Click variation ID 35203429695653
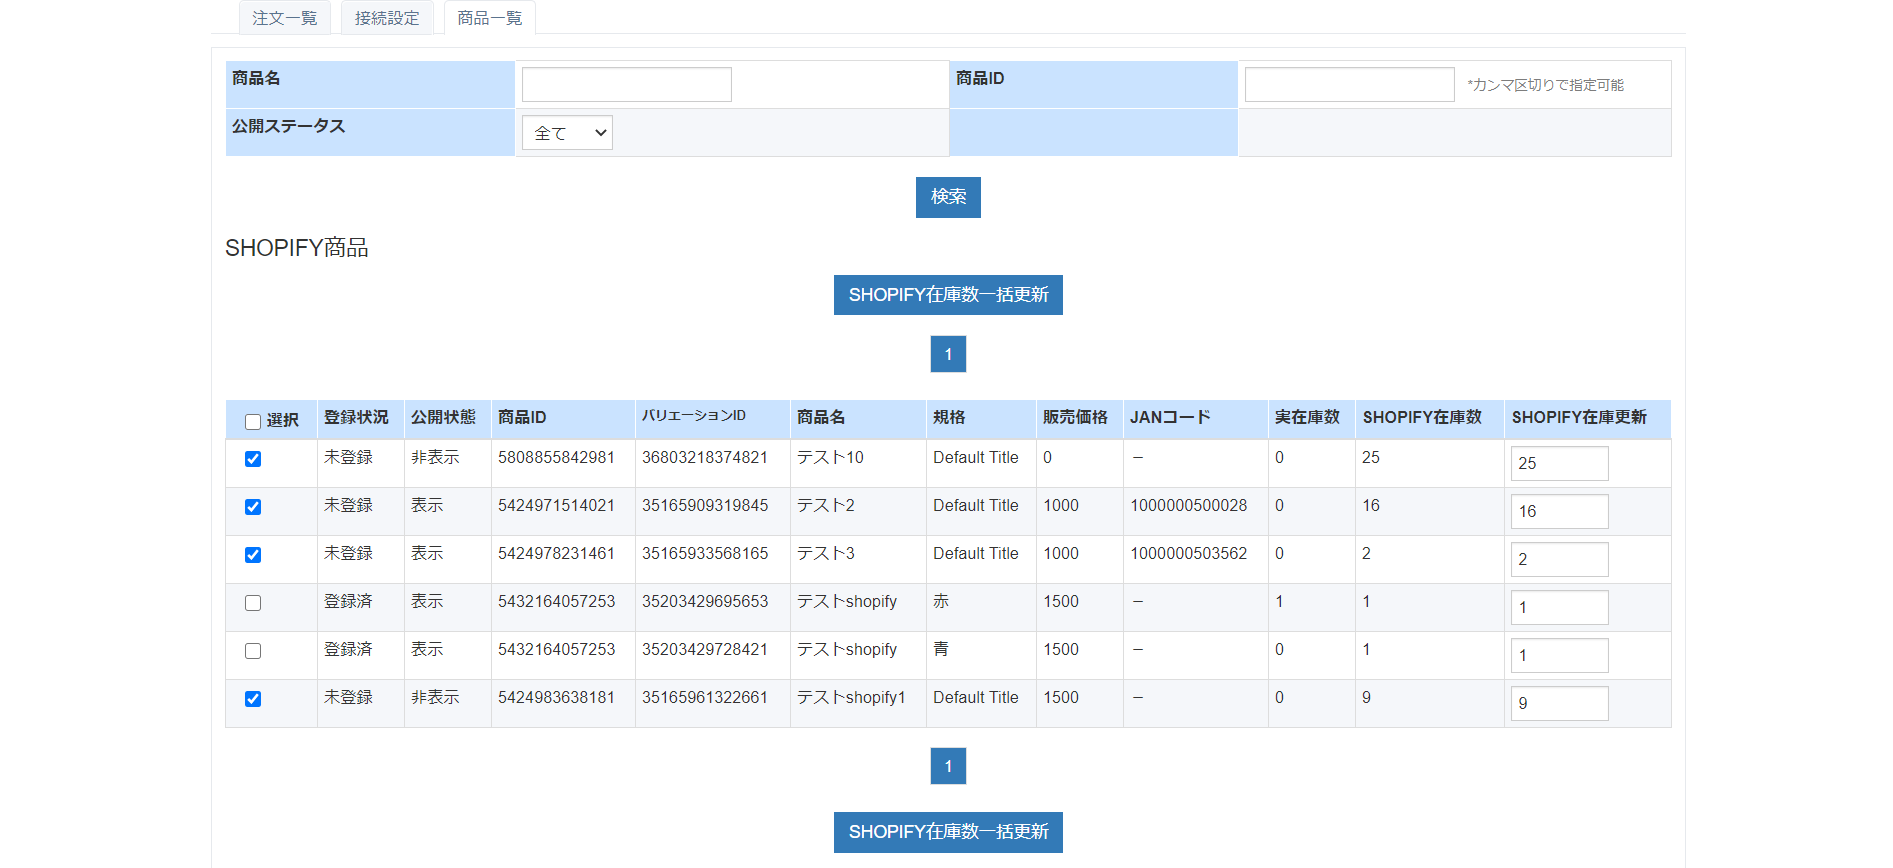The height and width of the screenshot is (868, 1893). tap(705, 601)
